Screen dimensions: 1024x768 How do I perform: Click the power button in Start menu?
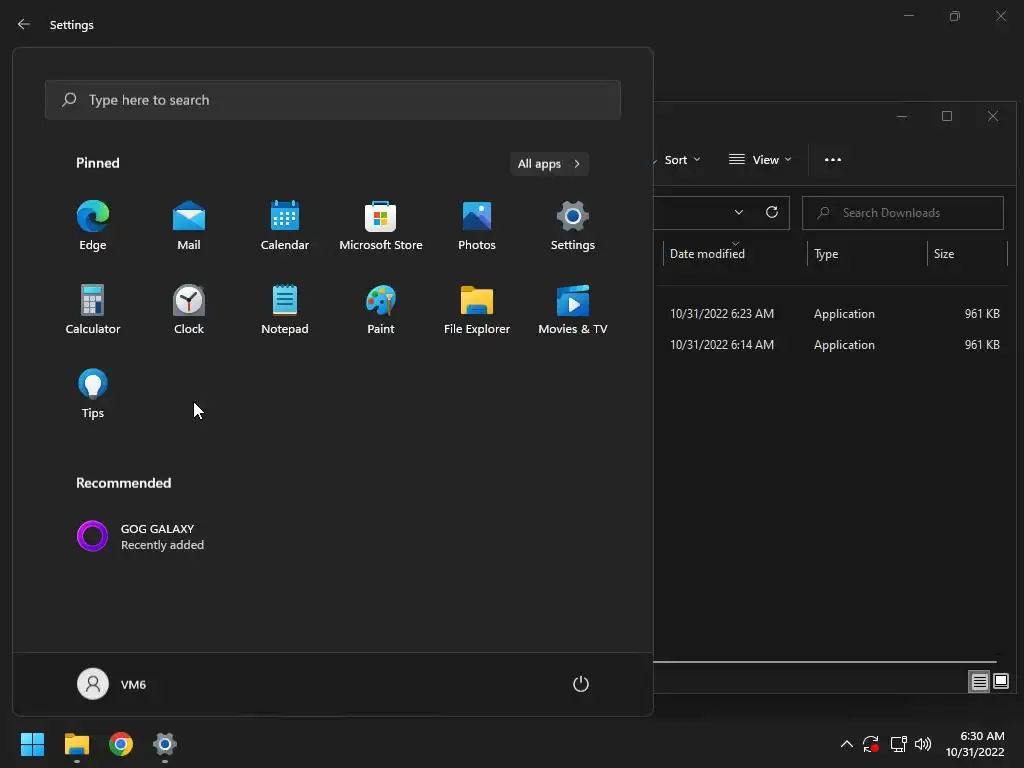[581, 684]
